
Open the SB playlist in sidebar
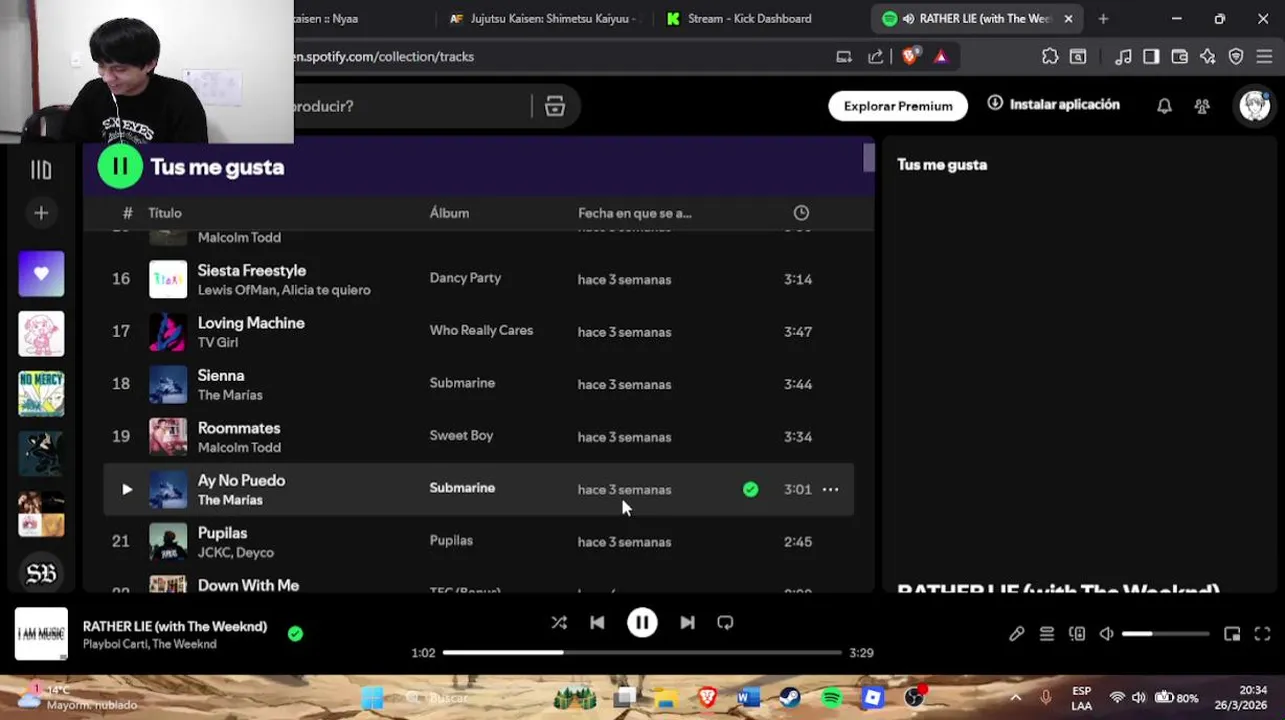click(41, 573)
